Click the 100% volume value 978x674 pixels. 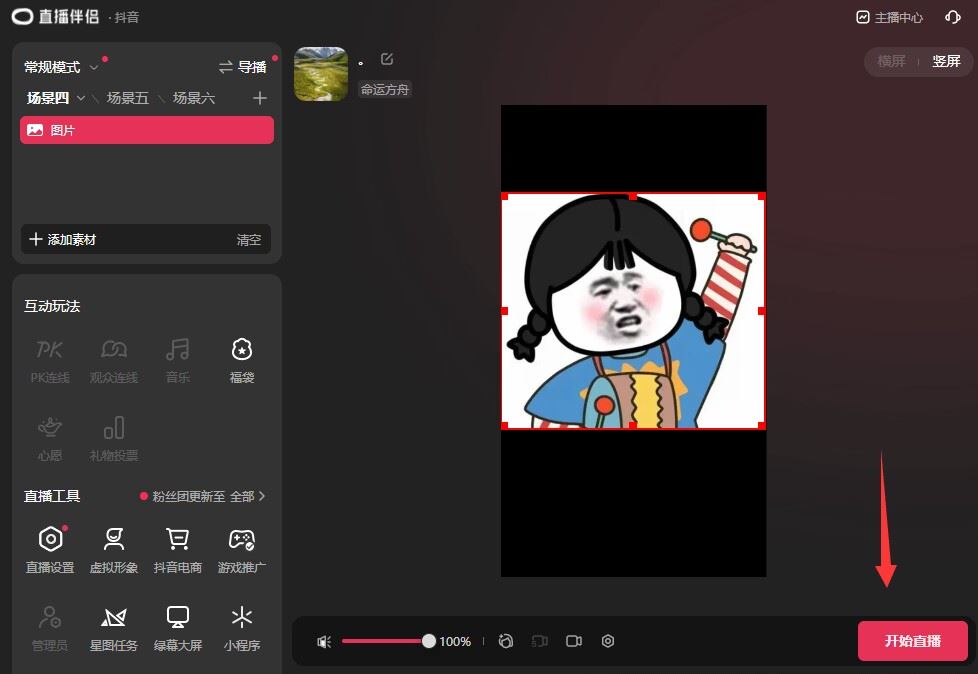pos(455,642)
